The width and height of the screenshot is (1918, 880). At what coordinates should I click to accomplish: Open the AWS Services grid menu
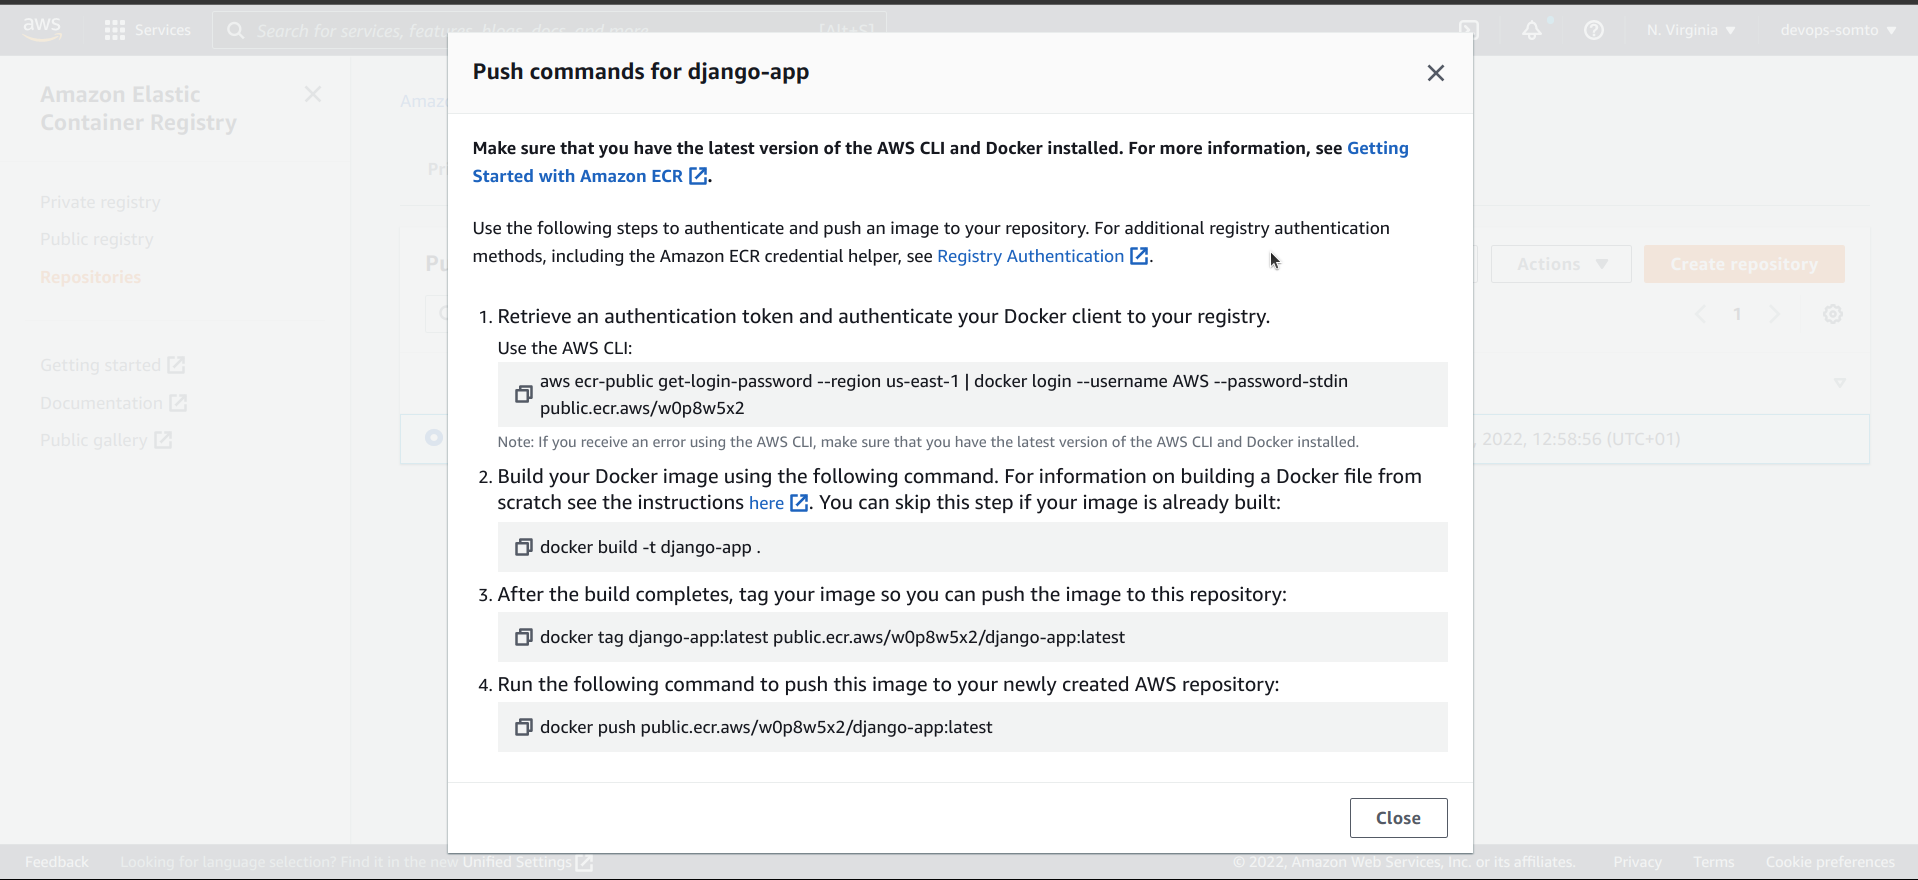(115, 30)
